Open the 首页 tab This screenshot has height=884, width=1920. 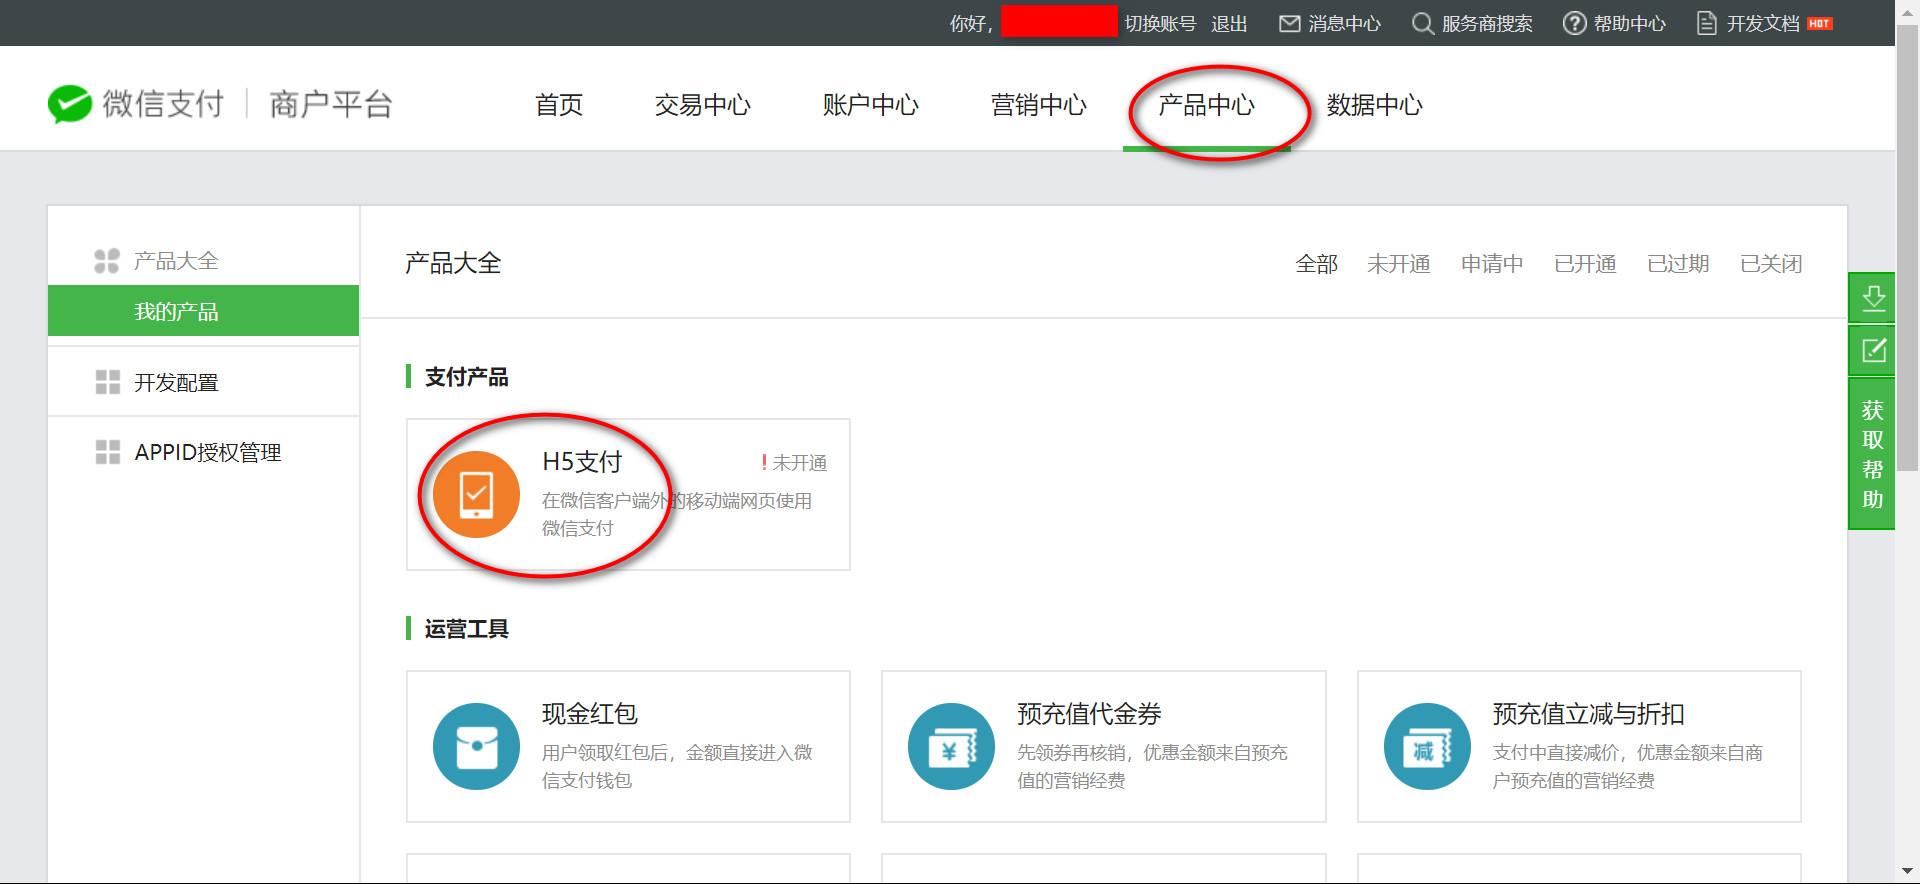point(559,105)
